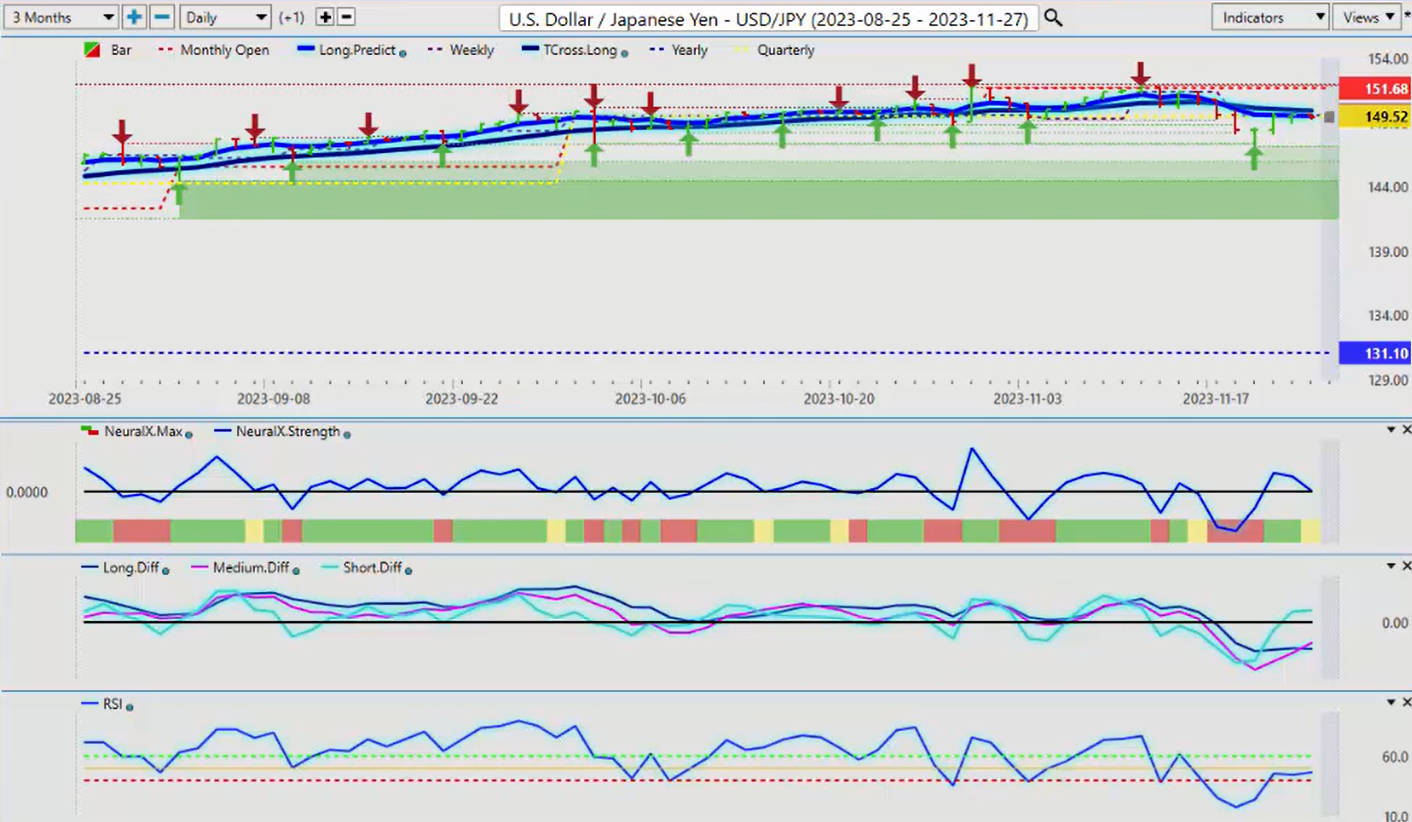Click the Yearly legend label

coord(690,50)
